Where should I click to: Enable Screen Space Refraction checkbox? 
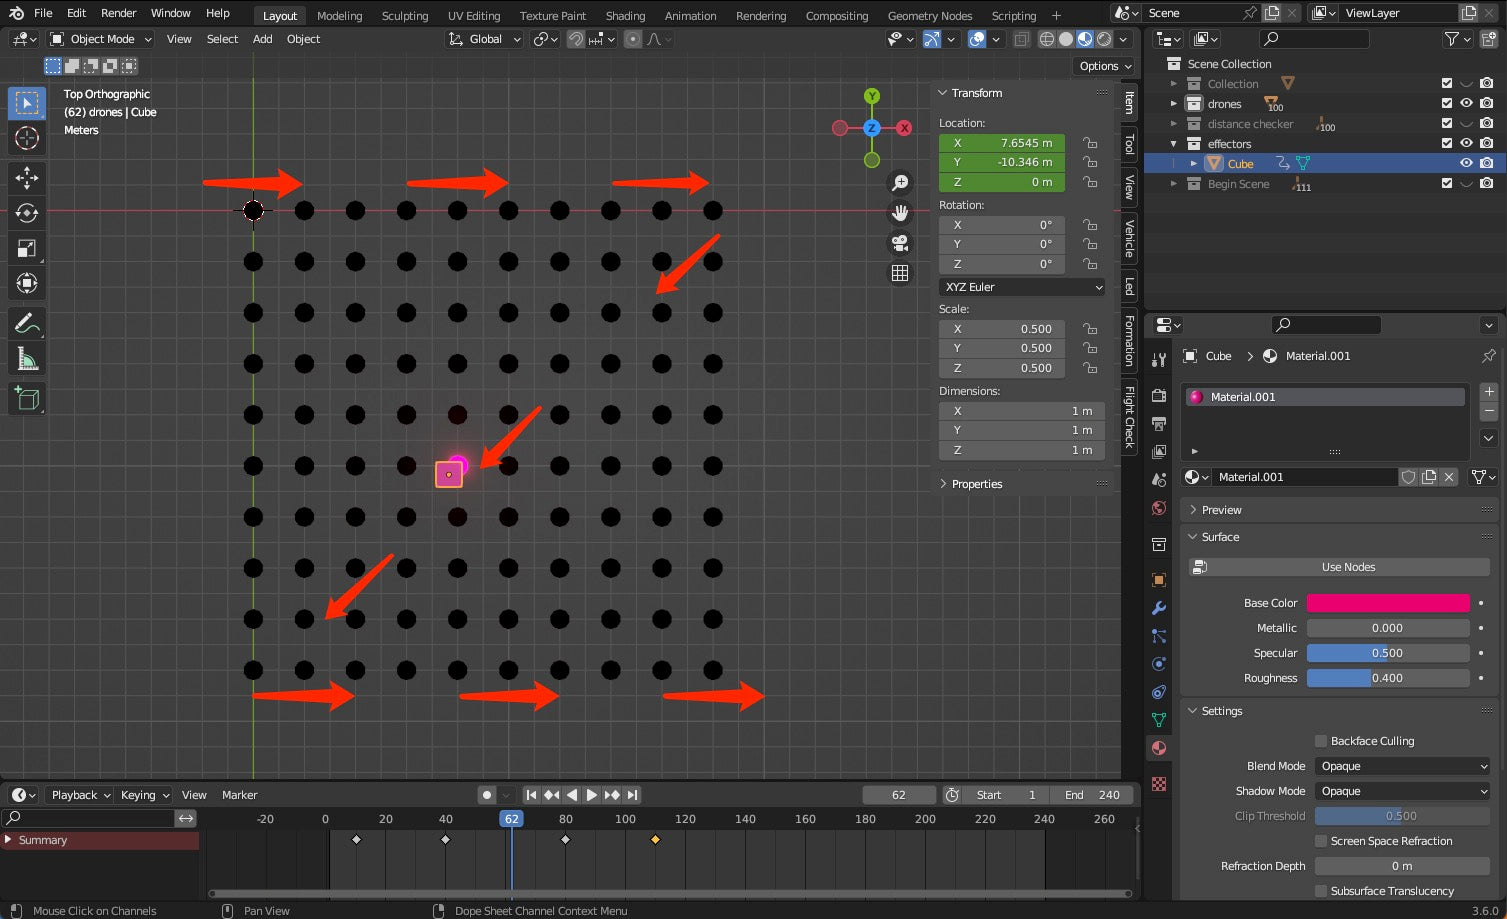tap(1321, 841)
